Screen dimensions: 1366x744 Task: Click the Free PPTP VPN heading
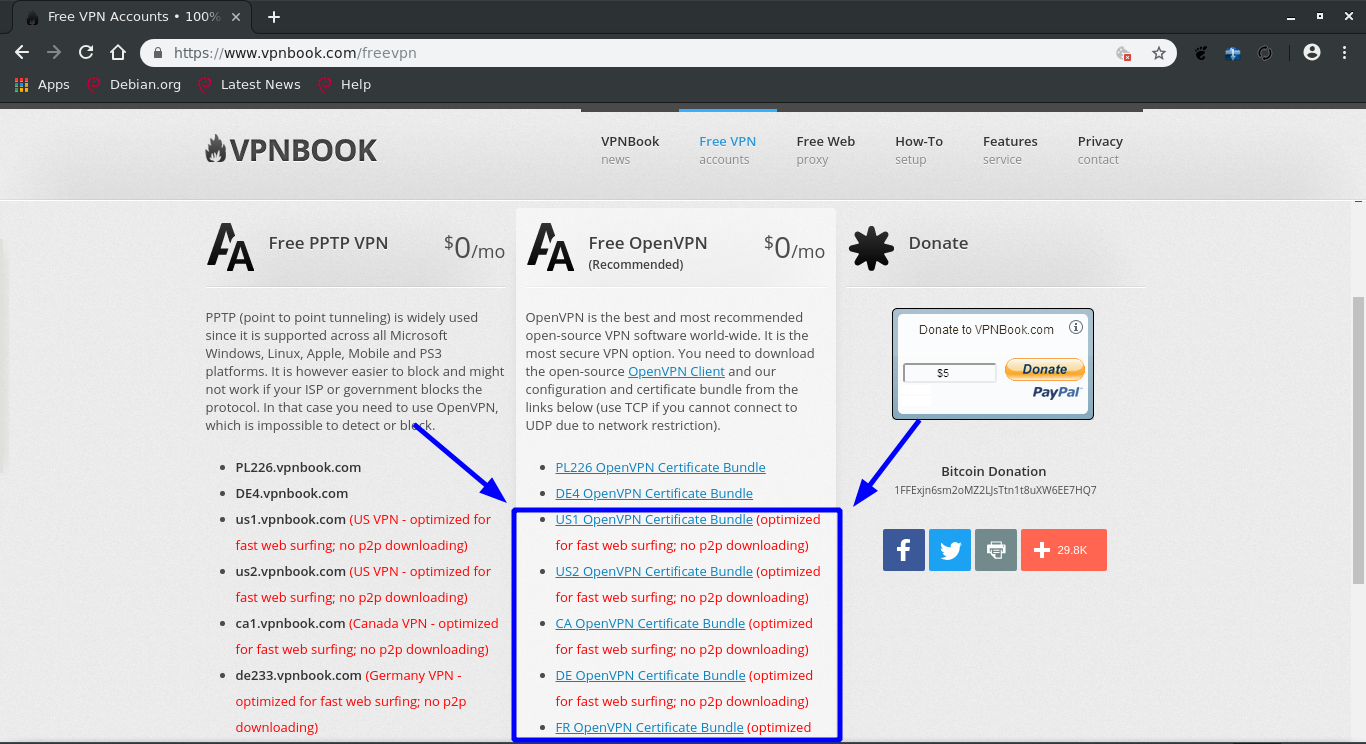tap(328, 243)
